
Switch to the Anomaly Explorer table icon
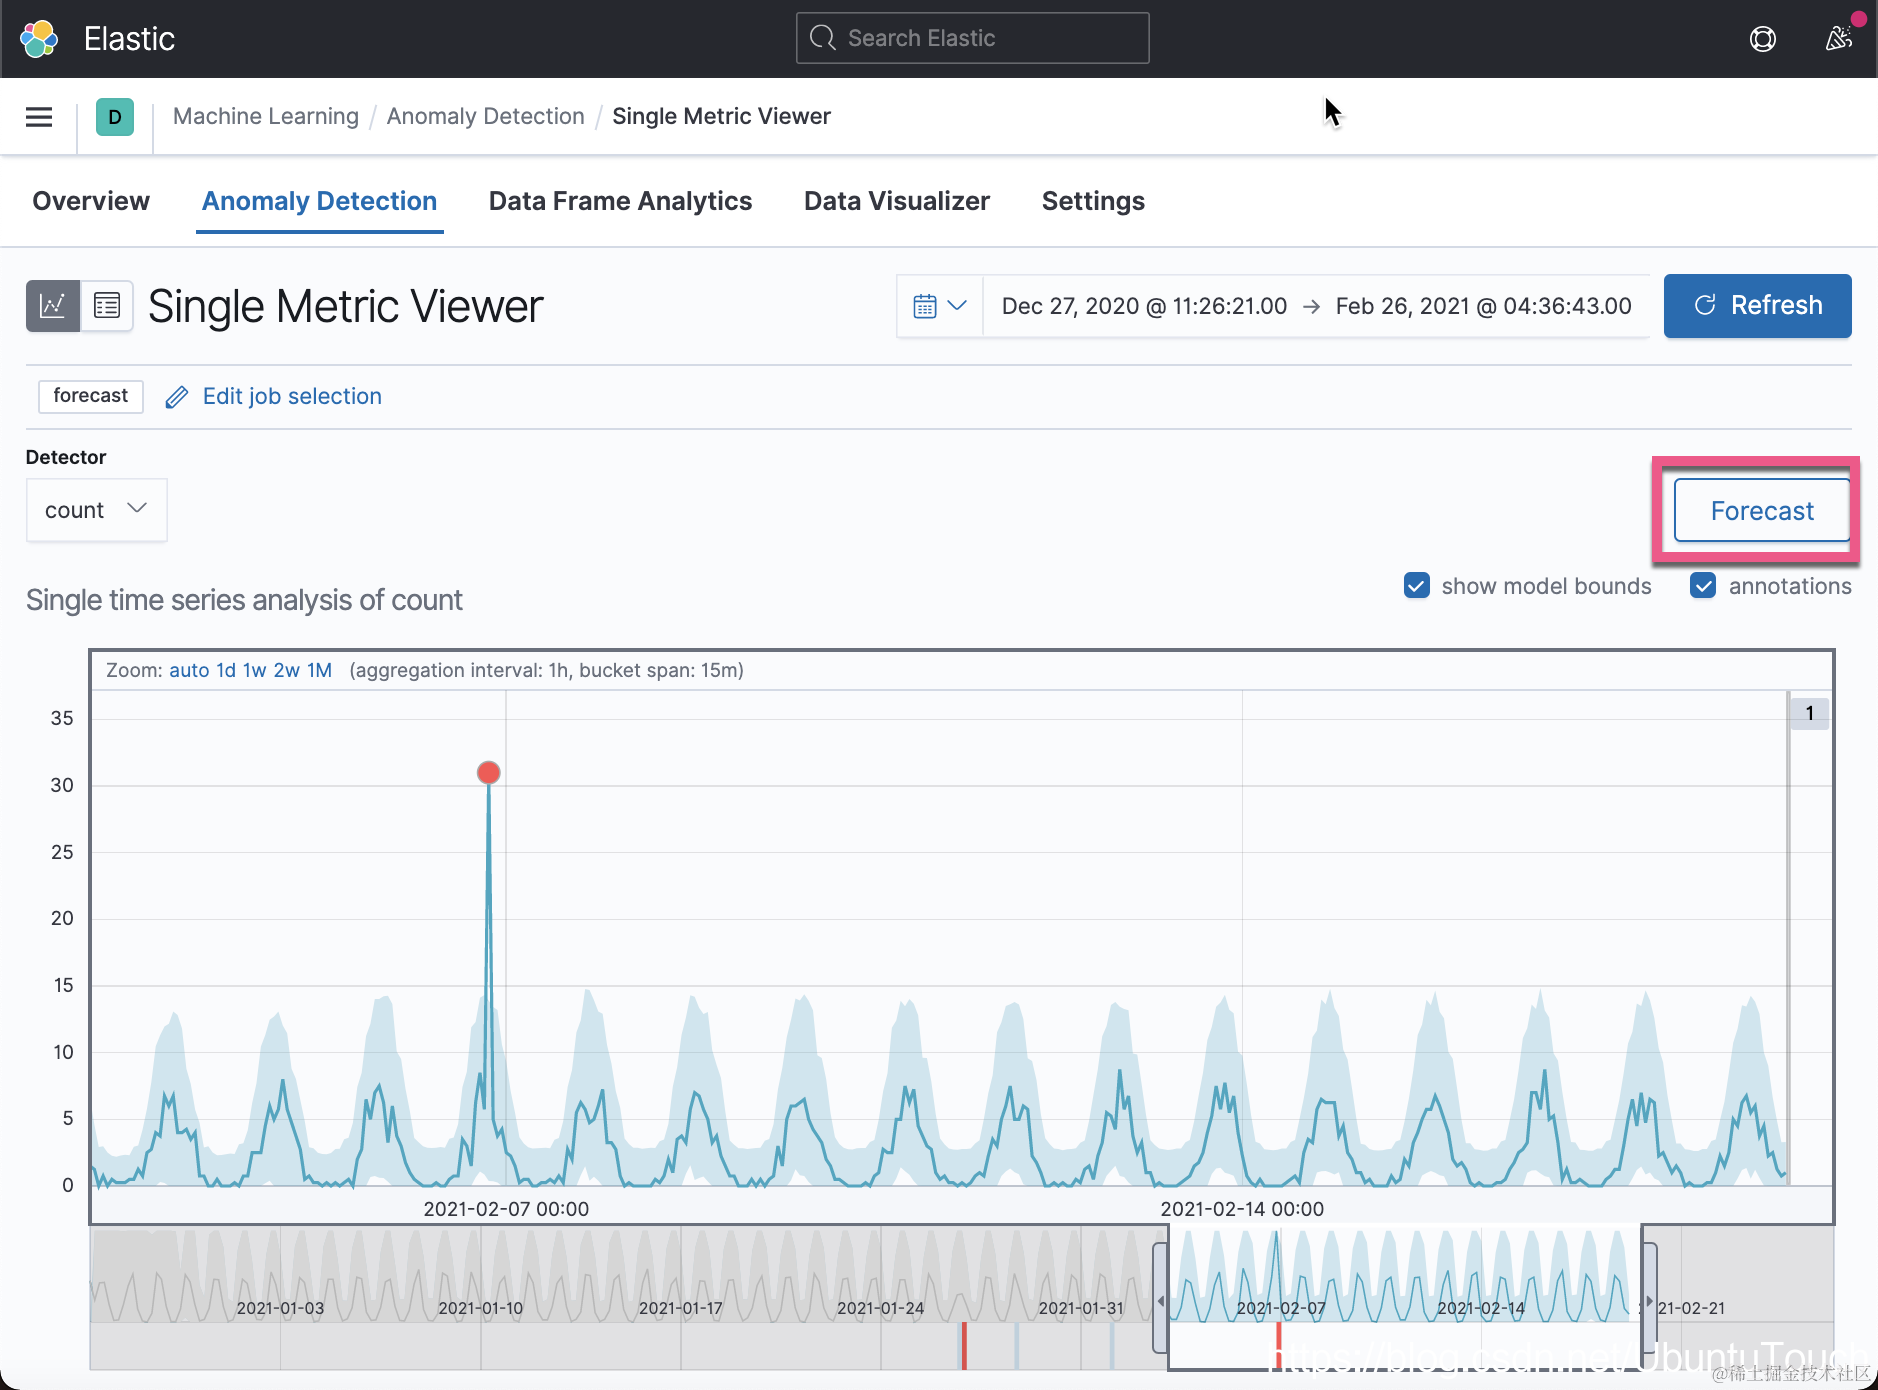[107, 305]
